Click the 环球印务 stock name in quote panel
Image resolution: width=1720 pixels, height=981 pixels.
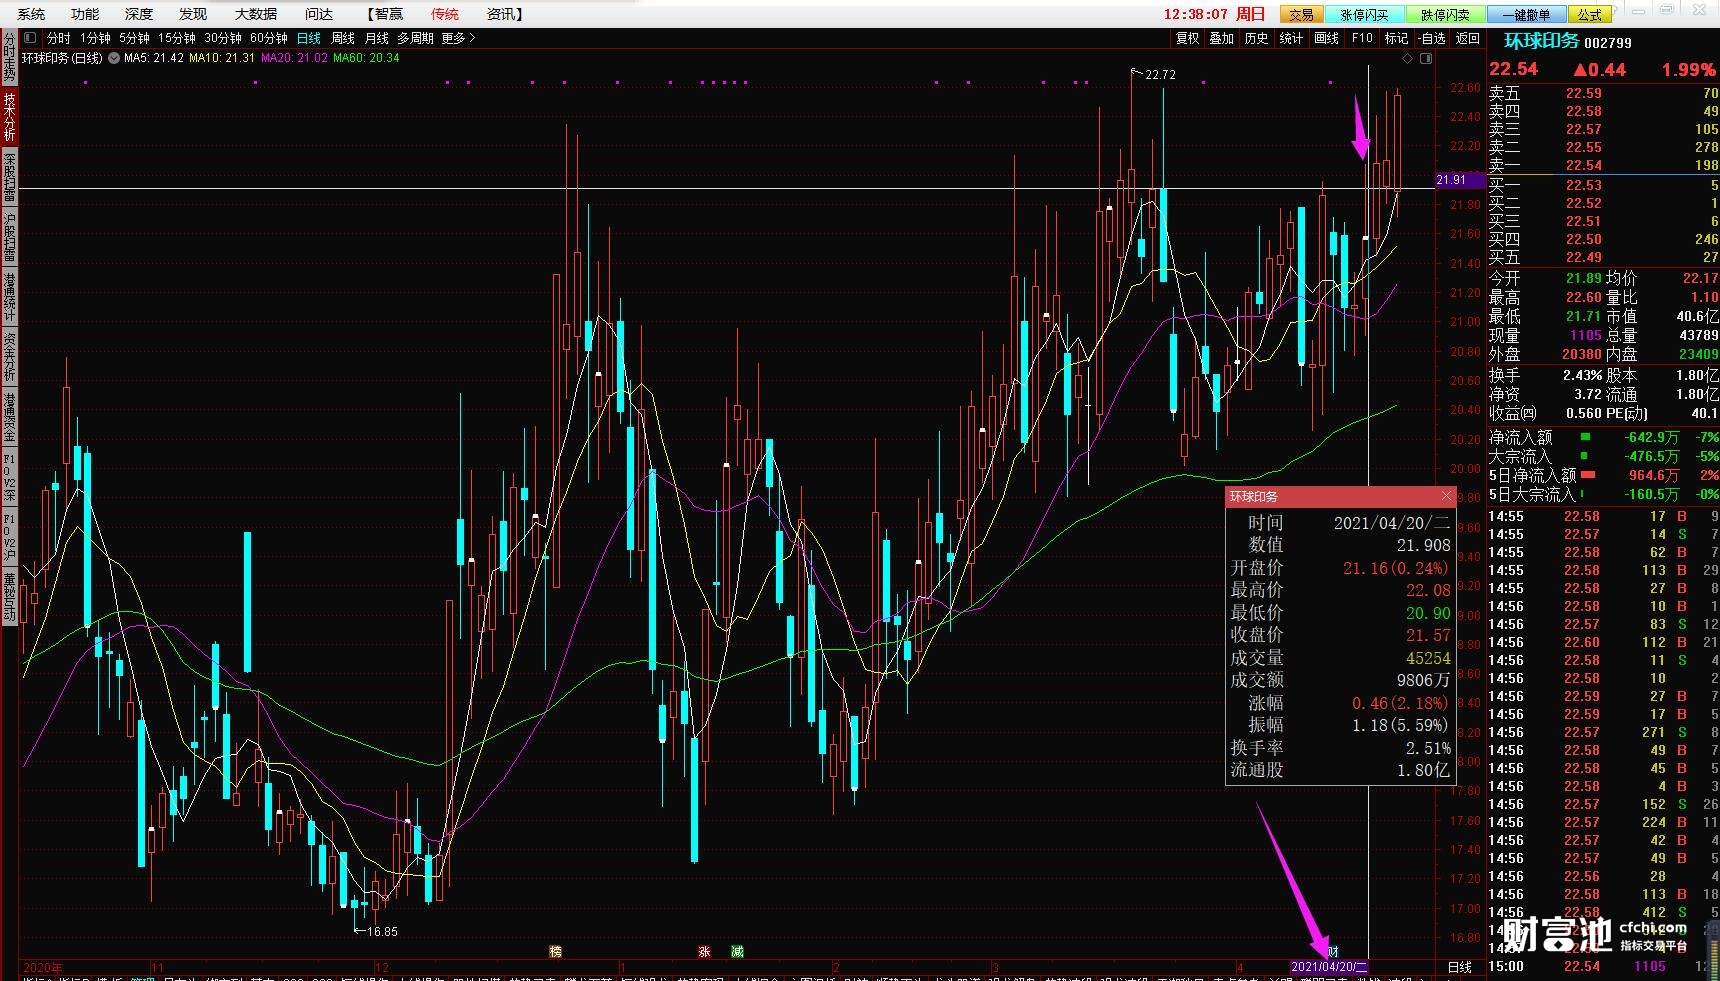tap(1541, 41)
